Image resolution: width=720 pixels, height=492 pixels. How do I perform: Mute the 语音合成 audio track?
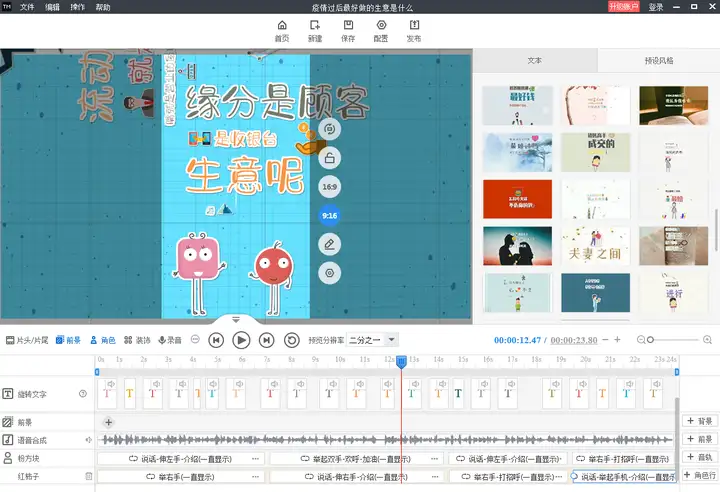click(88, 440)
